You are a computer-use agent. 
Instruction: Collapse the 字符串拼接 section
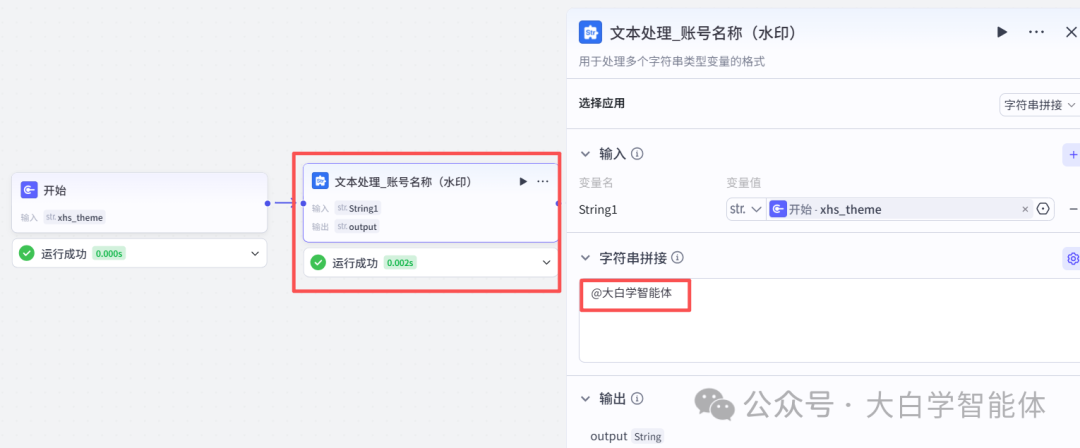pos(585,258)
